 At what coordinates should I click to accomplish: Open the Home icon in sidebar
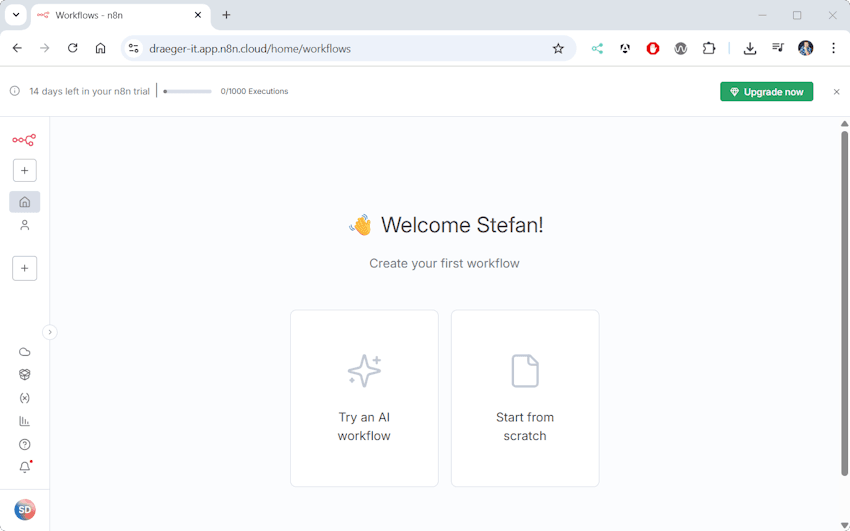24,202
